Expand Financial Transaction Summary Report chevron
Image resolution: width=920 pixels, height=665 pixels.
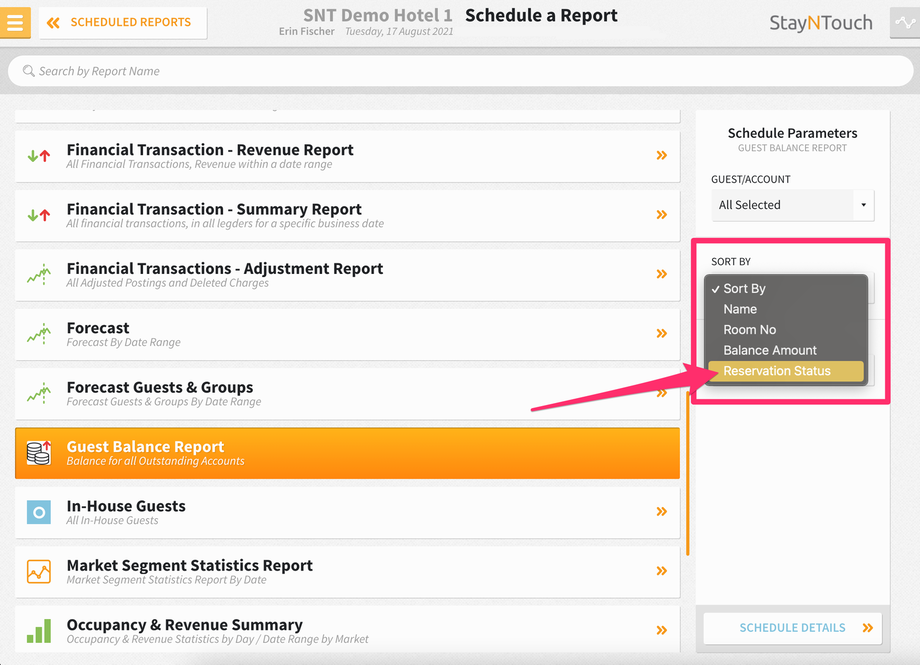662,214
